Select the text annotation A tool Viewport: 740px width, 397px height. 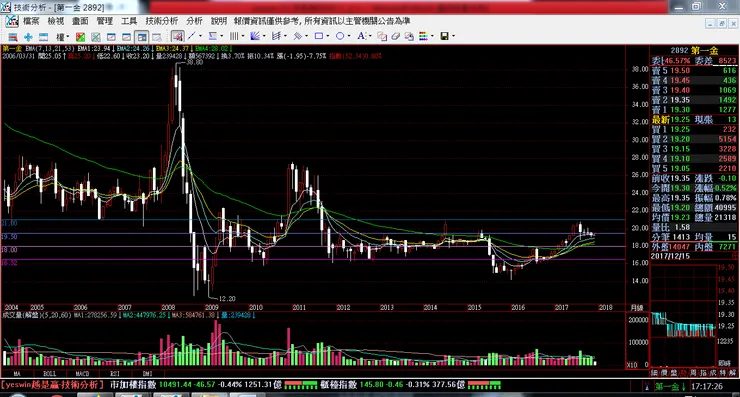(x=361, y=36)
